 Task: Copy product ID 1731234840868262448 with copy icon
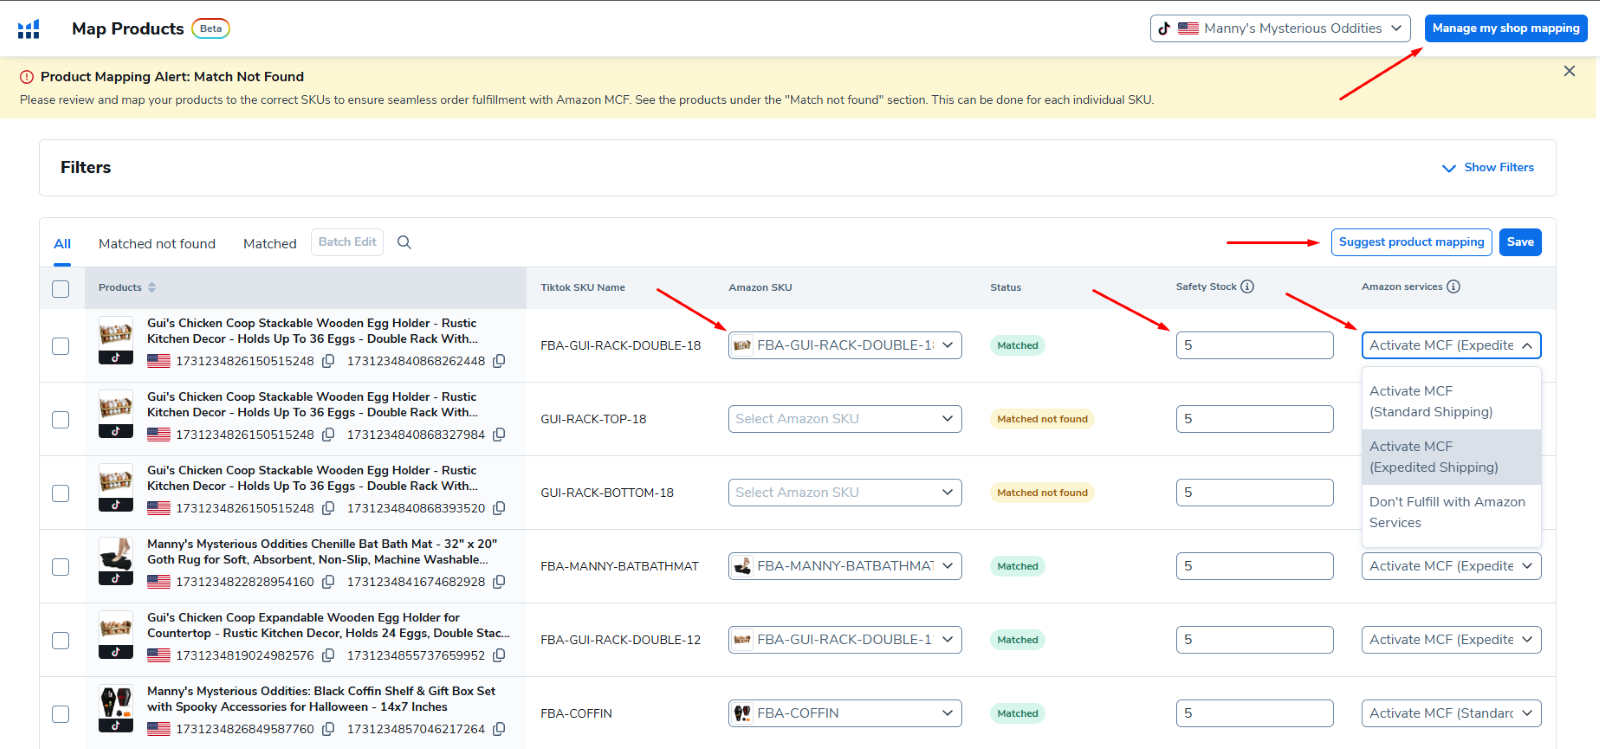[x=499, y=361]
